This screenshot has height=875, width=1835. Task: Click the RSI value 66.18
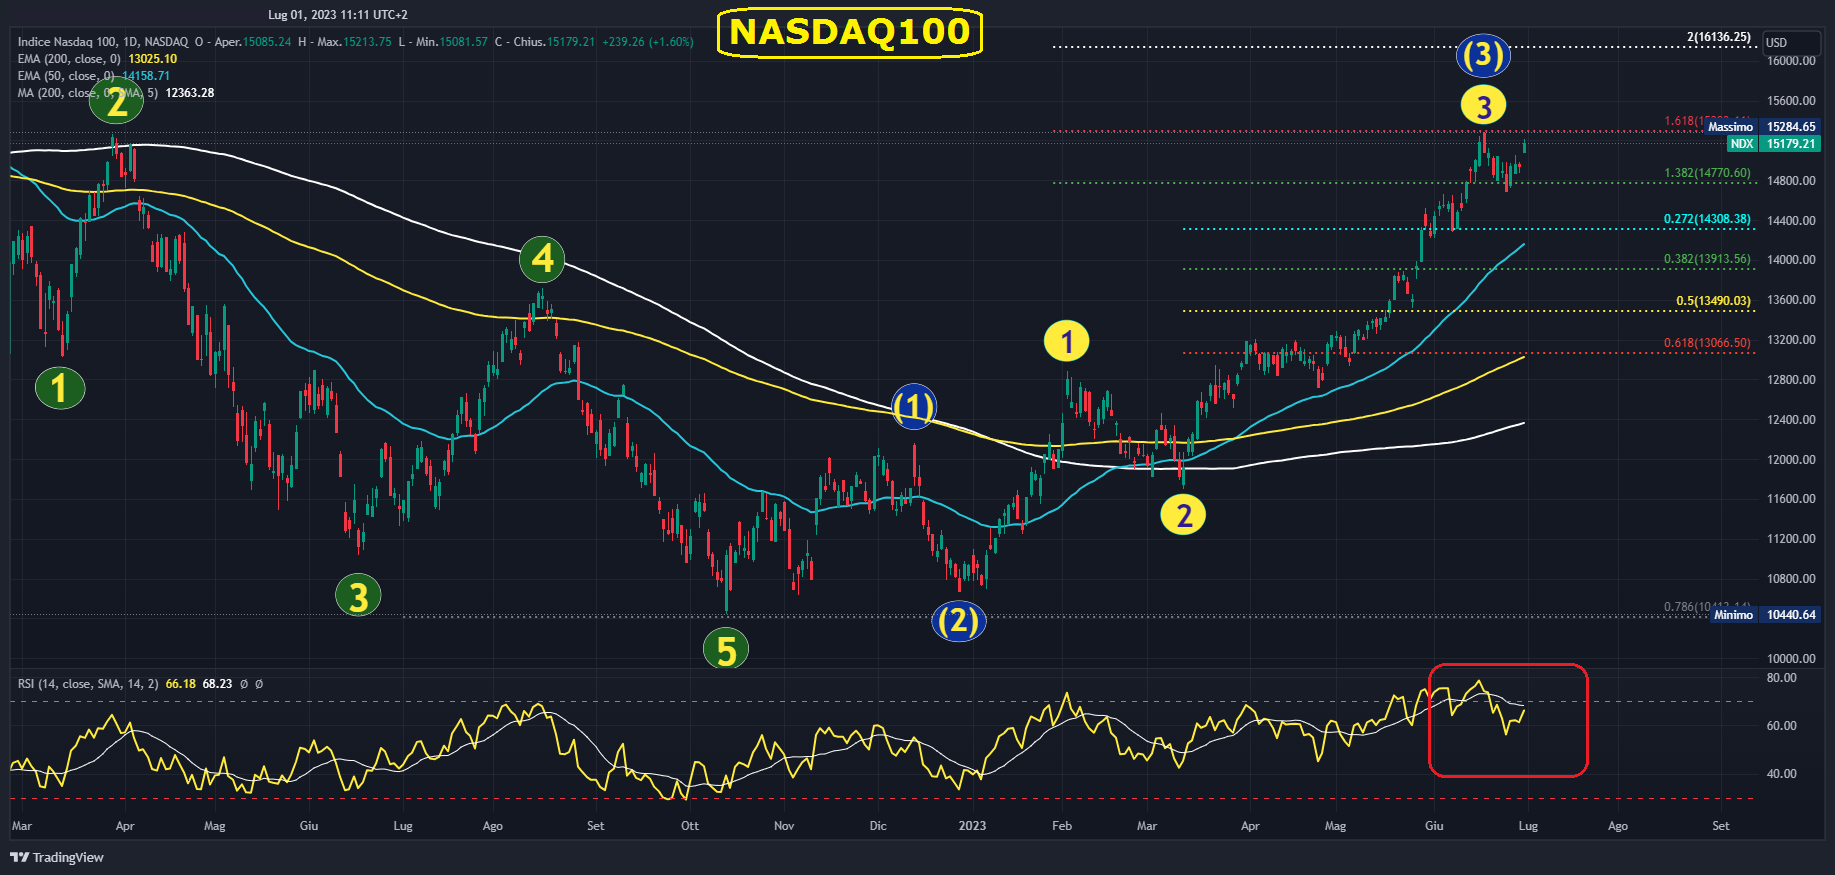tap(181, 684)
